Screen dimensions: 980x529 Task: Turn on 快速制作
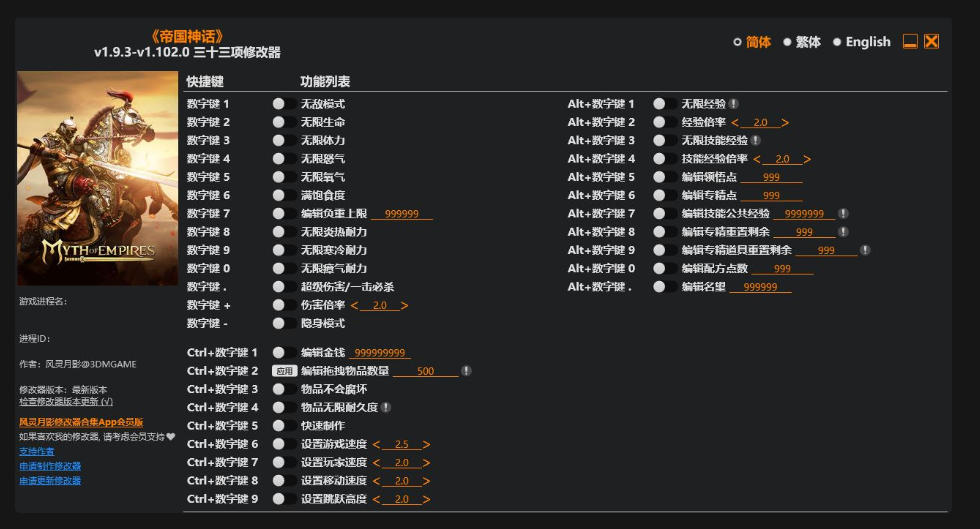point(284,426)
